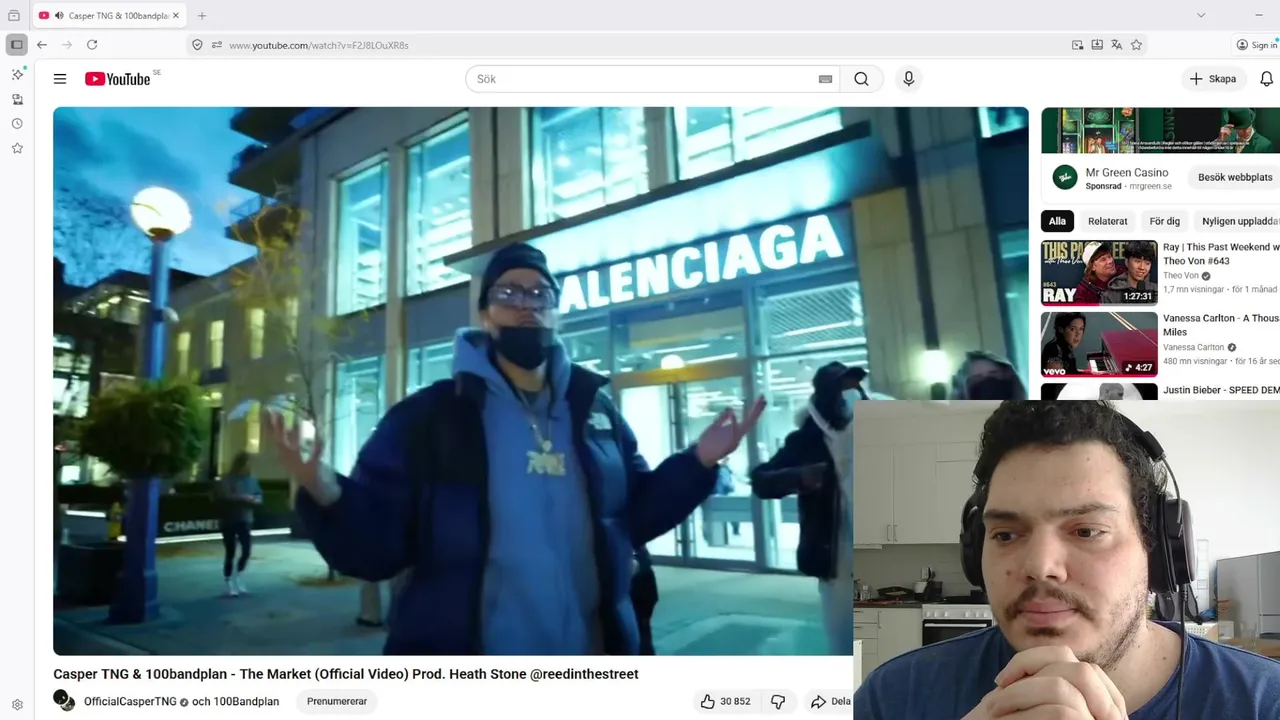Click the picture-in-picture address bar icon
Screen dimensions: 1280x720
pyautogui.click(x=1077, y=45)
